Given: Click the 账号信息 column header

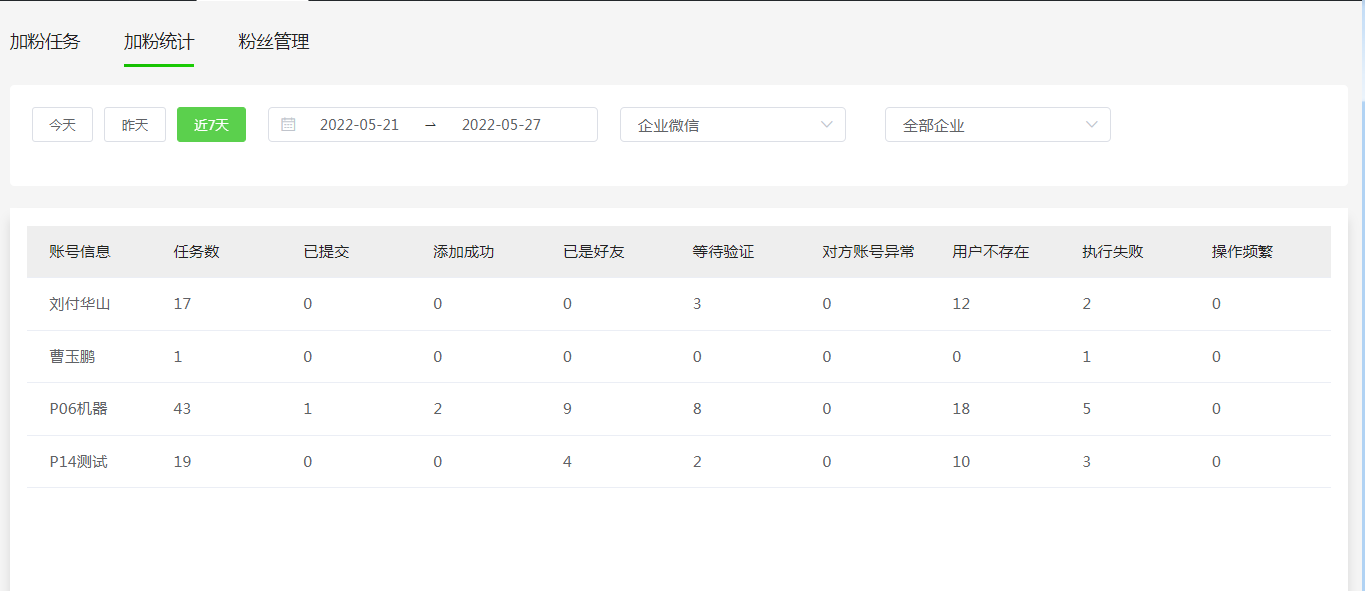Looking at the screenshot, I should coord(80,252).
